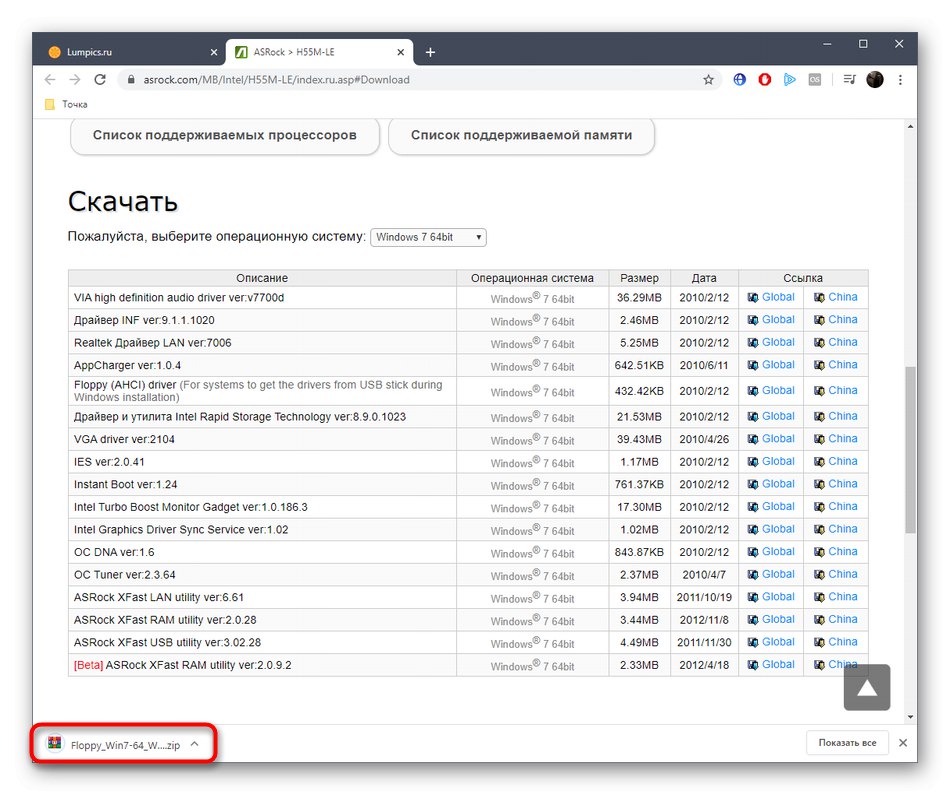Click download icon beside Global for IES
The width and height of the screenshot is (950, 795).
[x=753, y=462]
